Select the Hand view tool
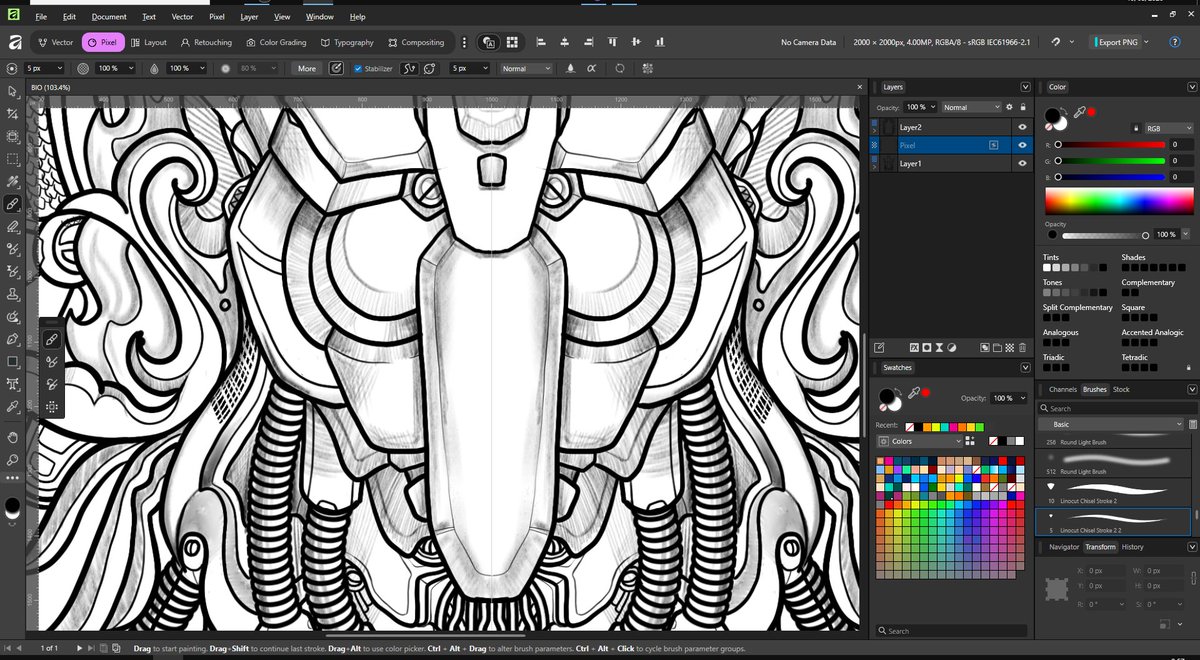This screenshot has height=660, width=1200. [x=13, y=437]
